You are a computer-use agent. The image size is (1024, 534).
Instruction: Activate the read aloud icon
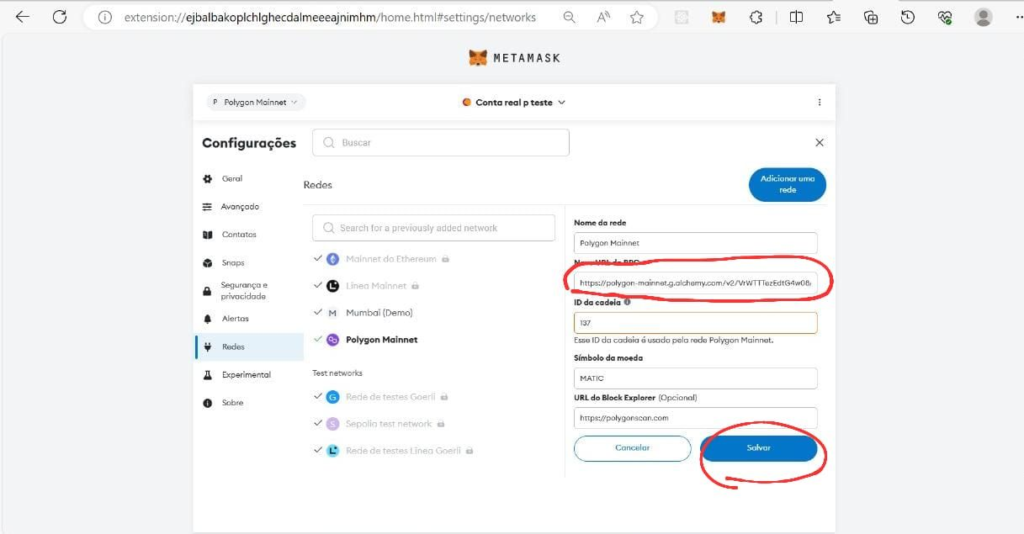coord(603,18)
